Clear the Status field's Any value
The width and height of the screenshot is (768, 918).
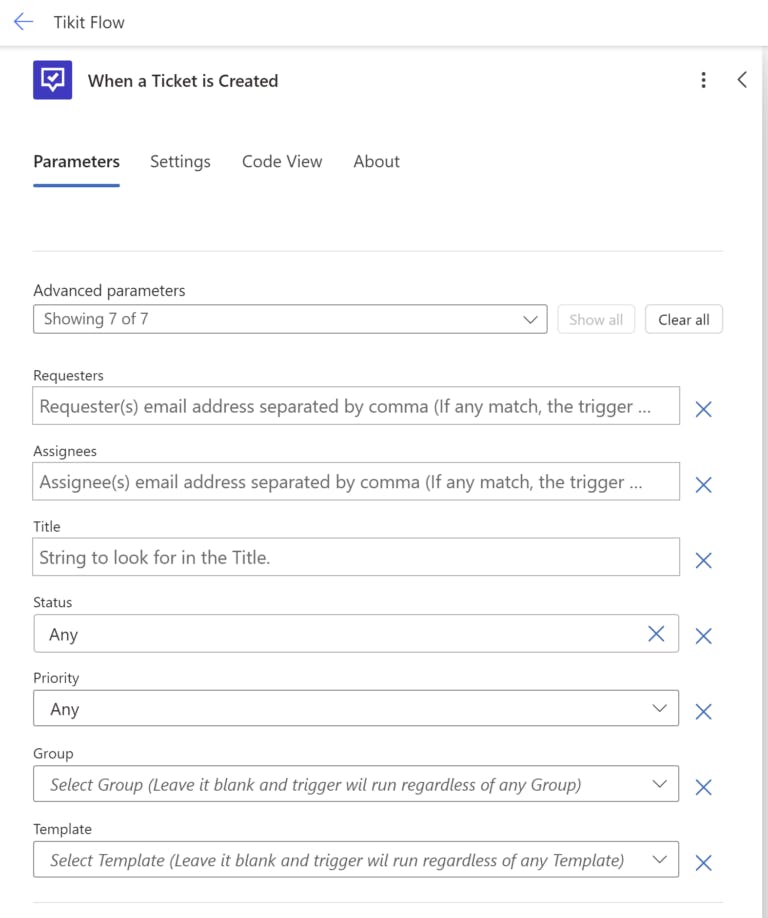click(x=656, y=633)
